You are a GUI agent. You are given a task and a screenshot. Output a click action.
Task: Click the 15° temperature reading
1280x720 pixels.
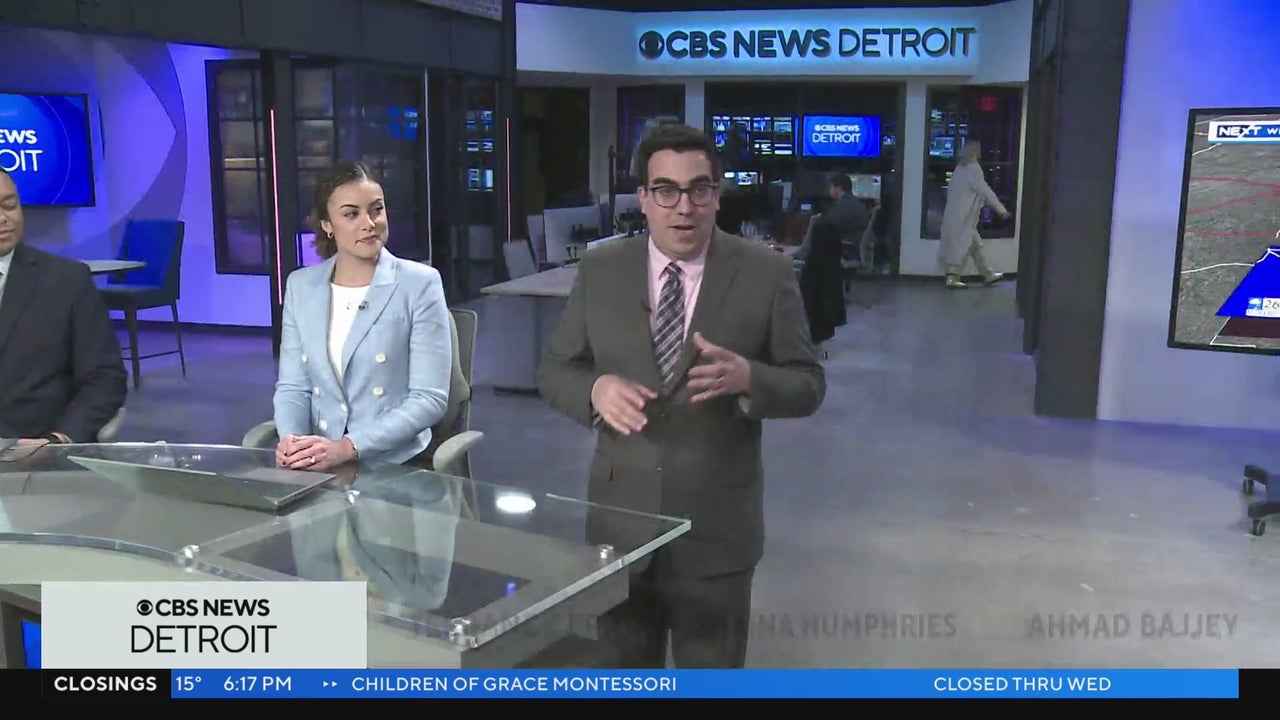tap(188, 684)
